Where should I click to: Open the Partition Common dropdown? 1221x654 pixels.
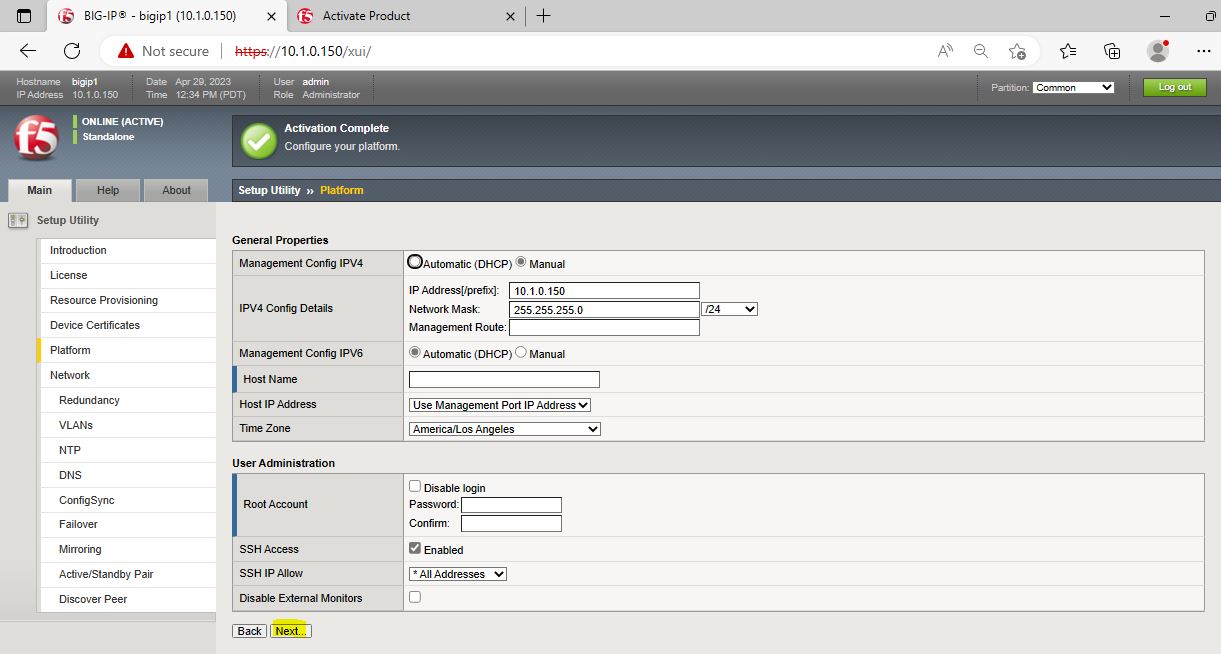1073,88
